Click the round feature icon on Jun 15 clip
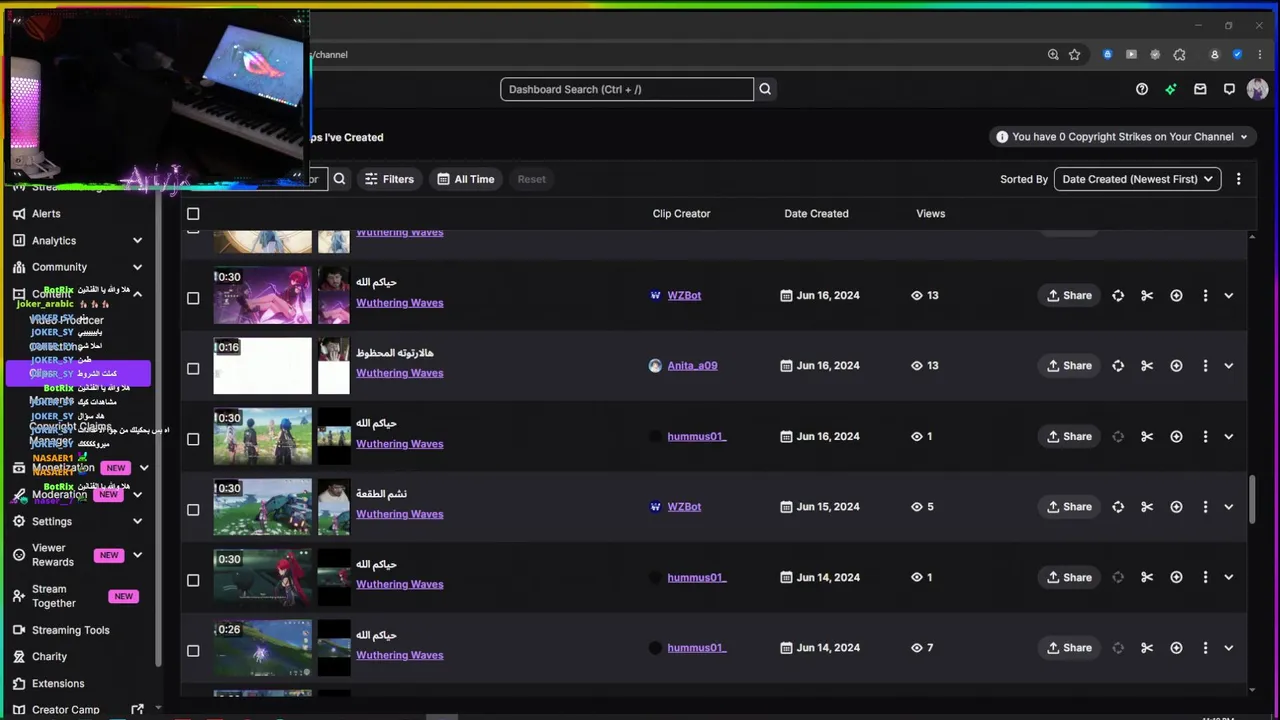1280x720 pixels. point(1118,507)
